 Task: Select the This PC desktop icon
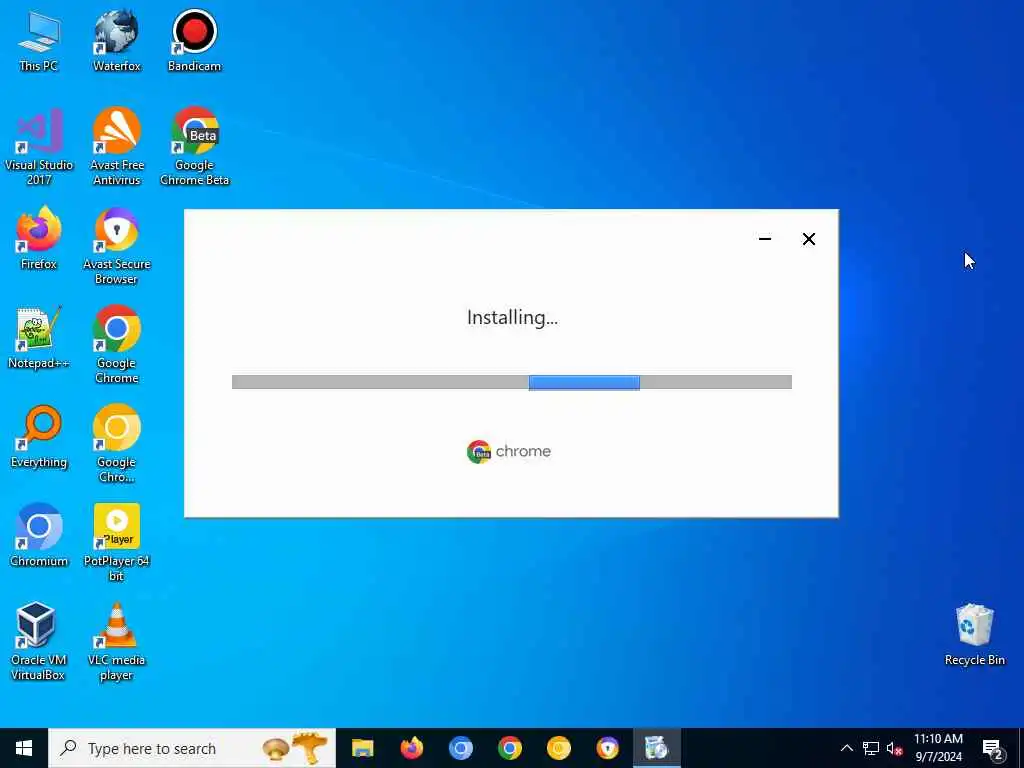(x=39, y=41)
